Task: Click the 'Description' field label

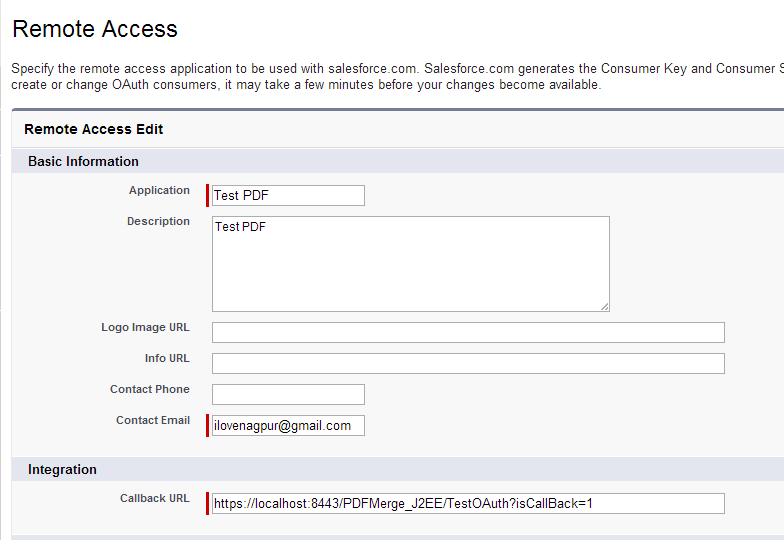Action: (x=158, y=222)
